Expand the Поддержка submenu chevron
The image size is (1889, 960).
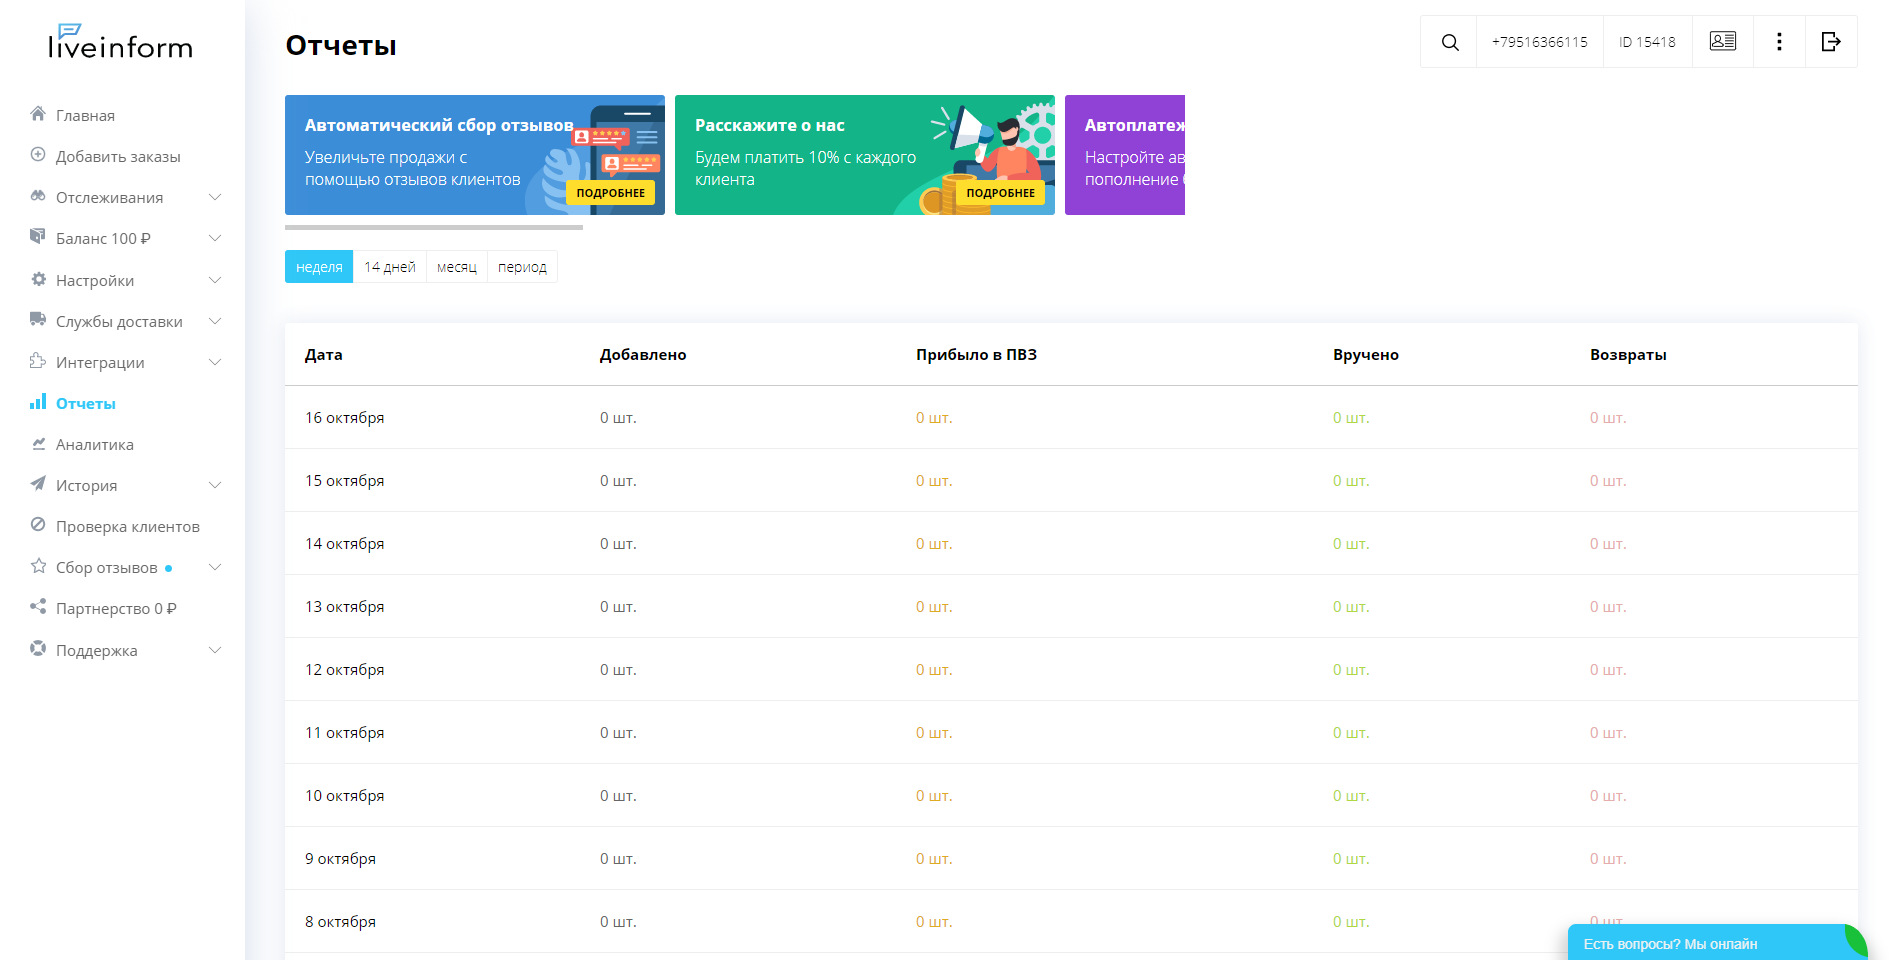[215, 650]
